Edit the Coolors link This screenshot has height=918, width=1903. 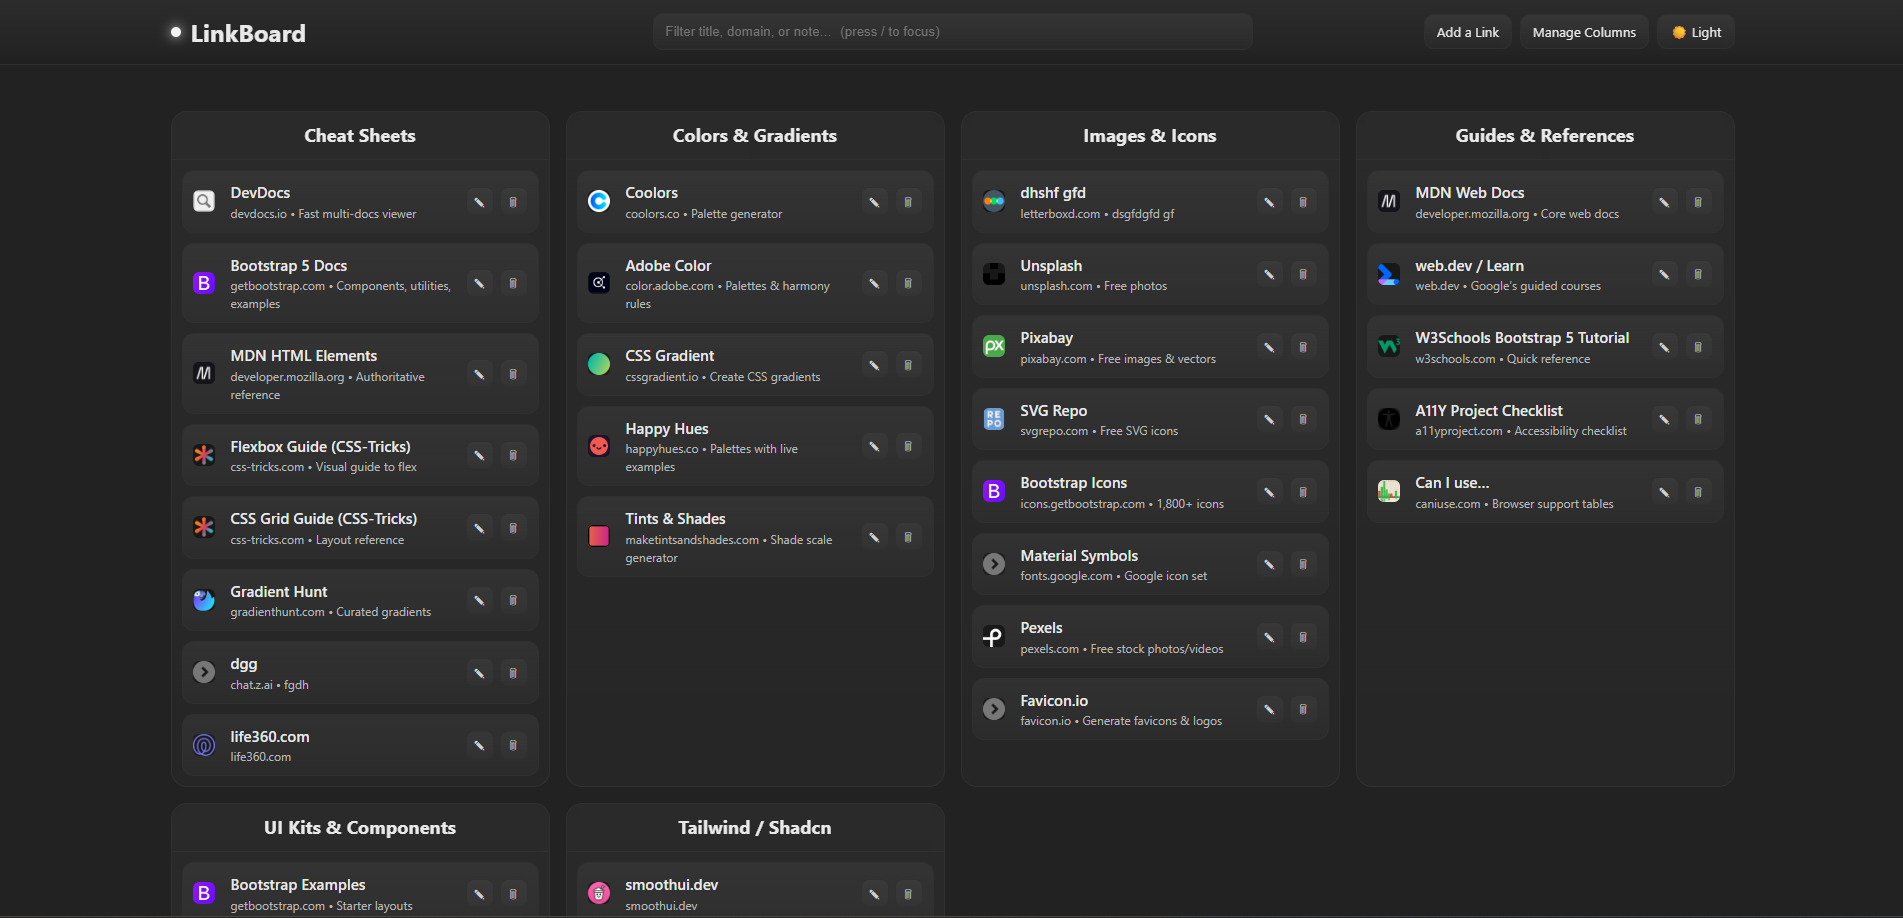point(874,202)
